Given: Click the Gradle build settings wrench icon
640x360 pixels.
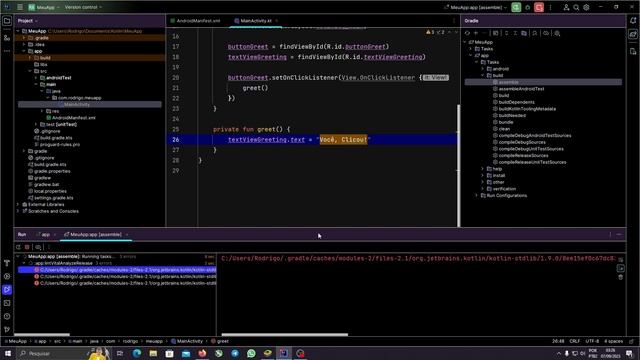Looking at the screenshot, I should point(557,33).
